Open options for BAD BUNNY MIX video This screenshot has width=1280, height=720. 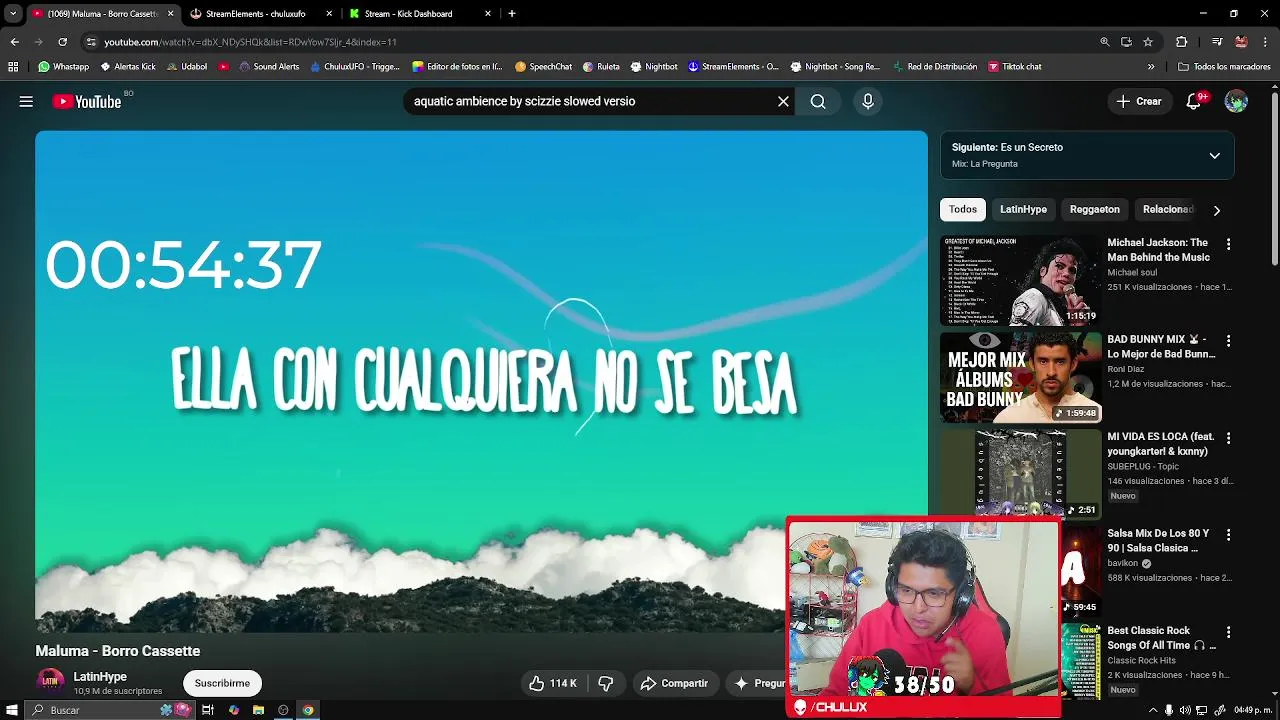point(1228,341)
